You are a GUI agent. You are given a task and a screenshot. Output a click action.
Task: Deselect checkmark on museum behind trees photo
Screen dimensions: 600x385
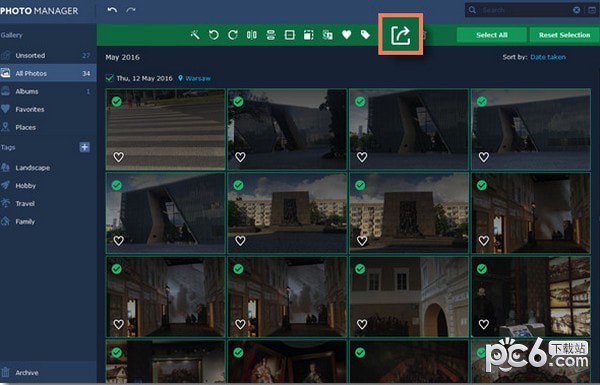click(x=238, y=101)
